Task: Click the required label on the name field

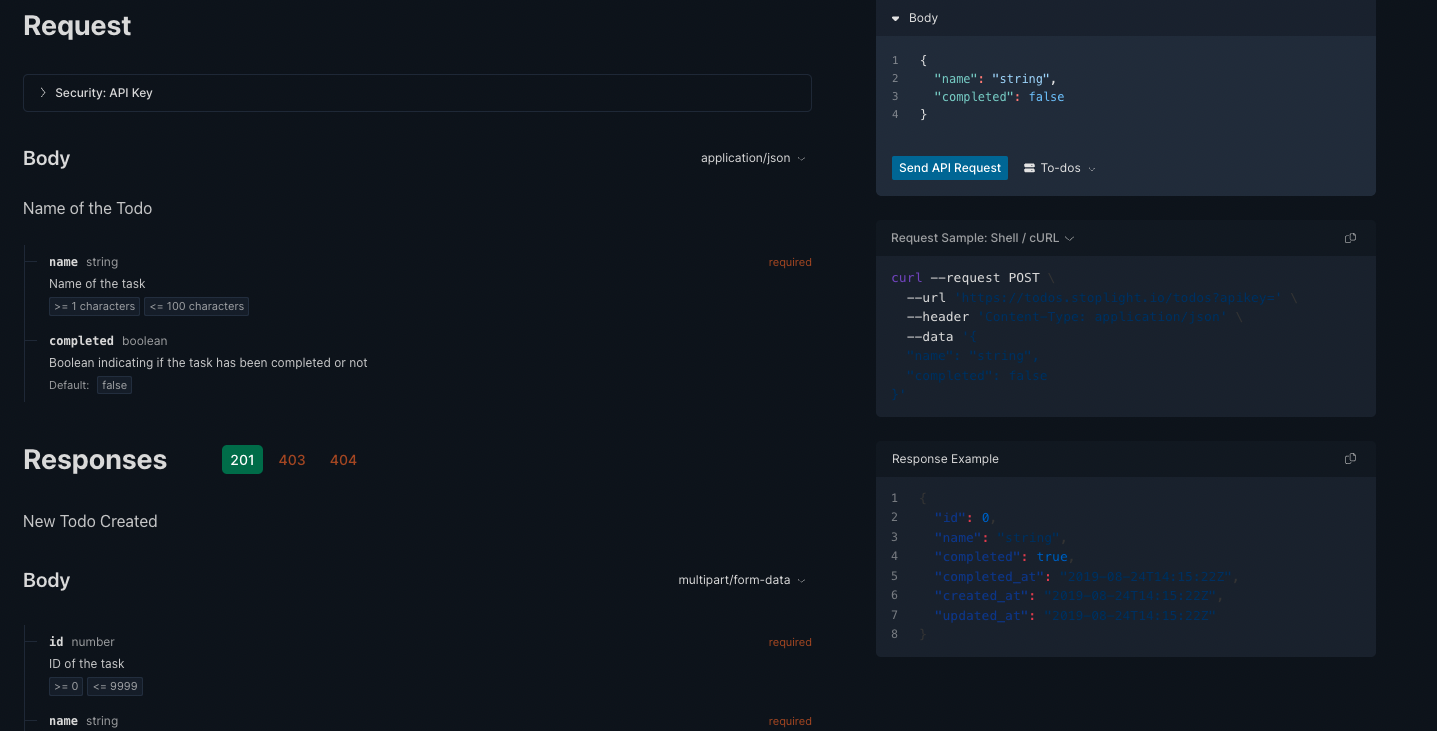Action: pos(790,261)
